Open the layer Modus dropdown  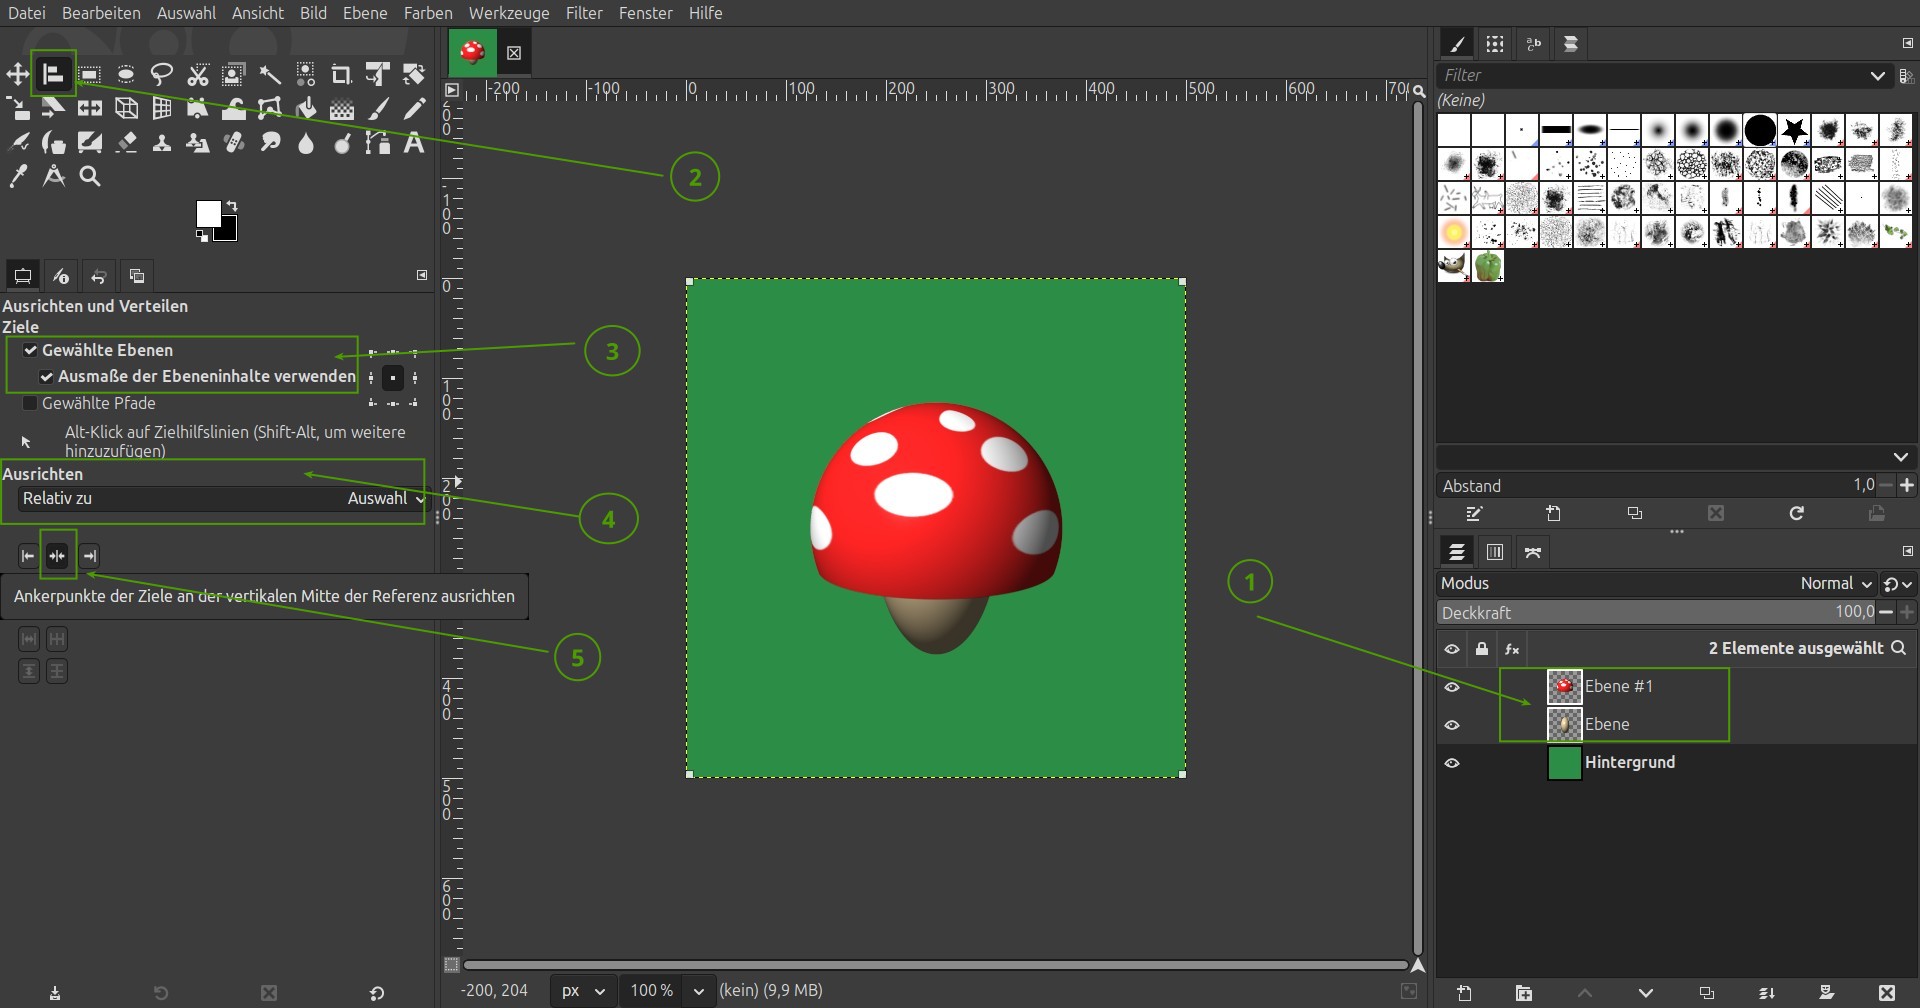coord(1657,584)
